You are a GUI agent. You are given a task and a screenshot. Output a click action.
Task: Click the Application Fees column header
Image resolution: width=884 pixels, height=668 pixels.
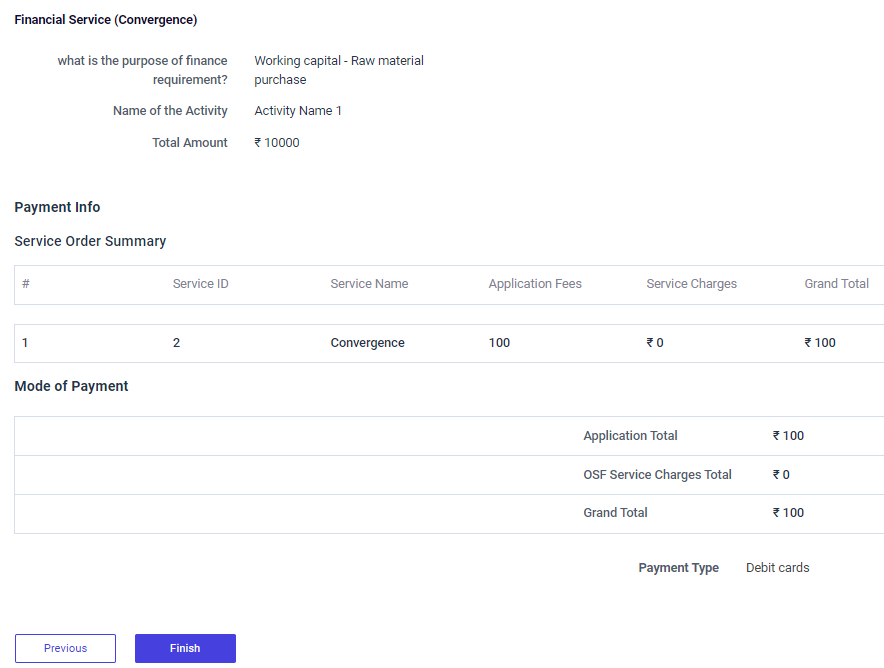[535, 284]
